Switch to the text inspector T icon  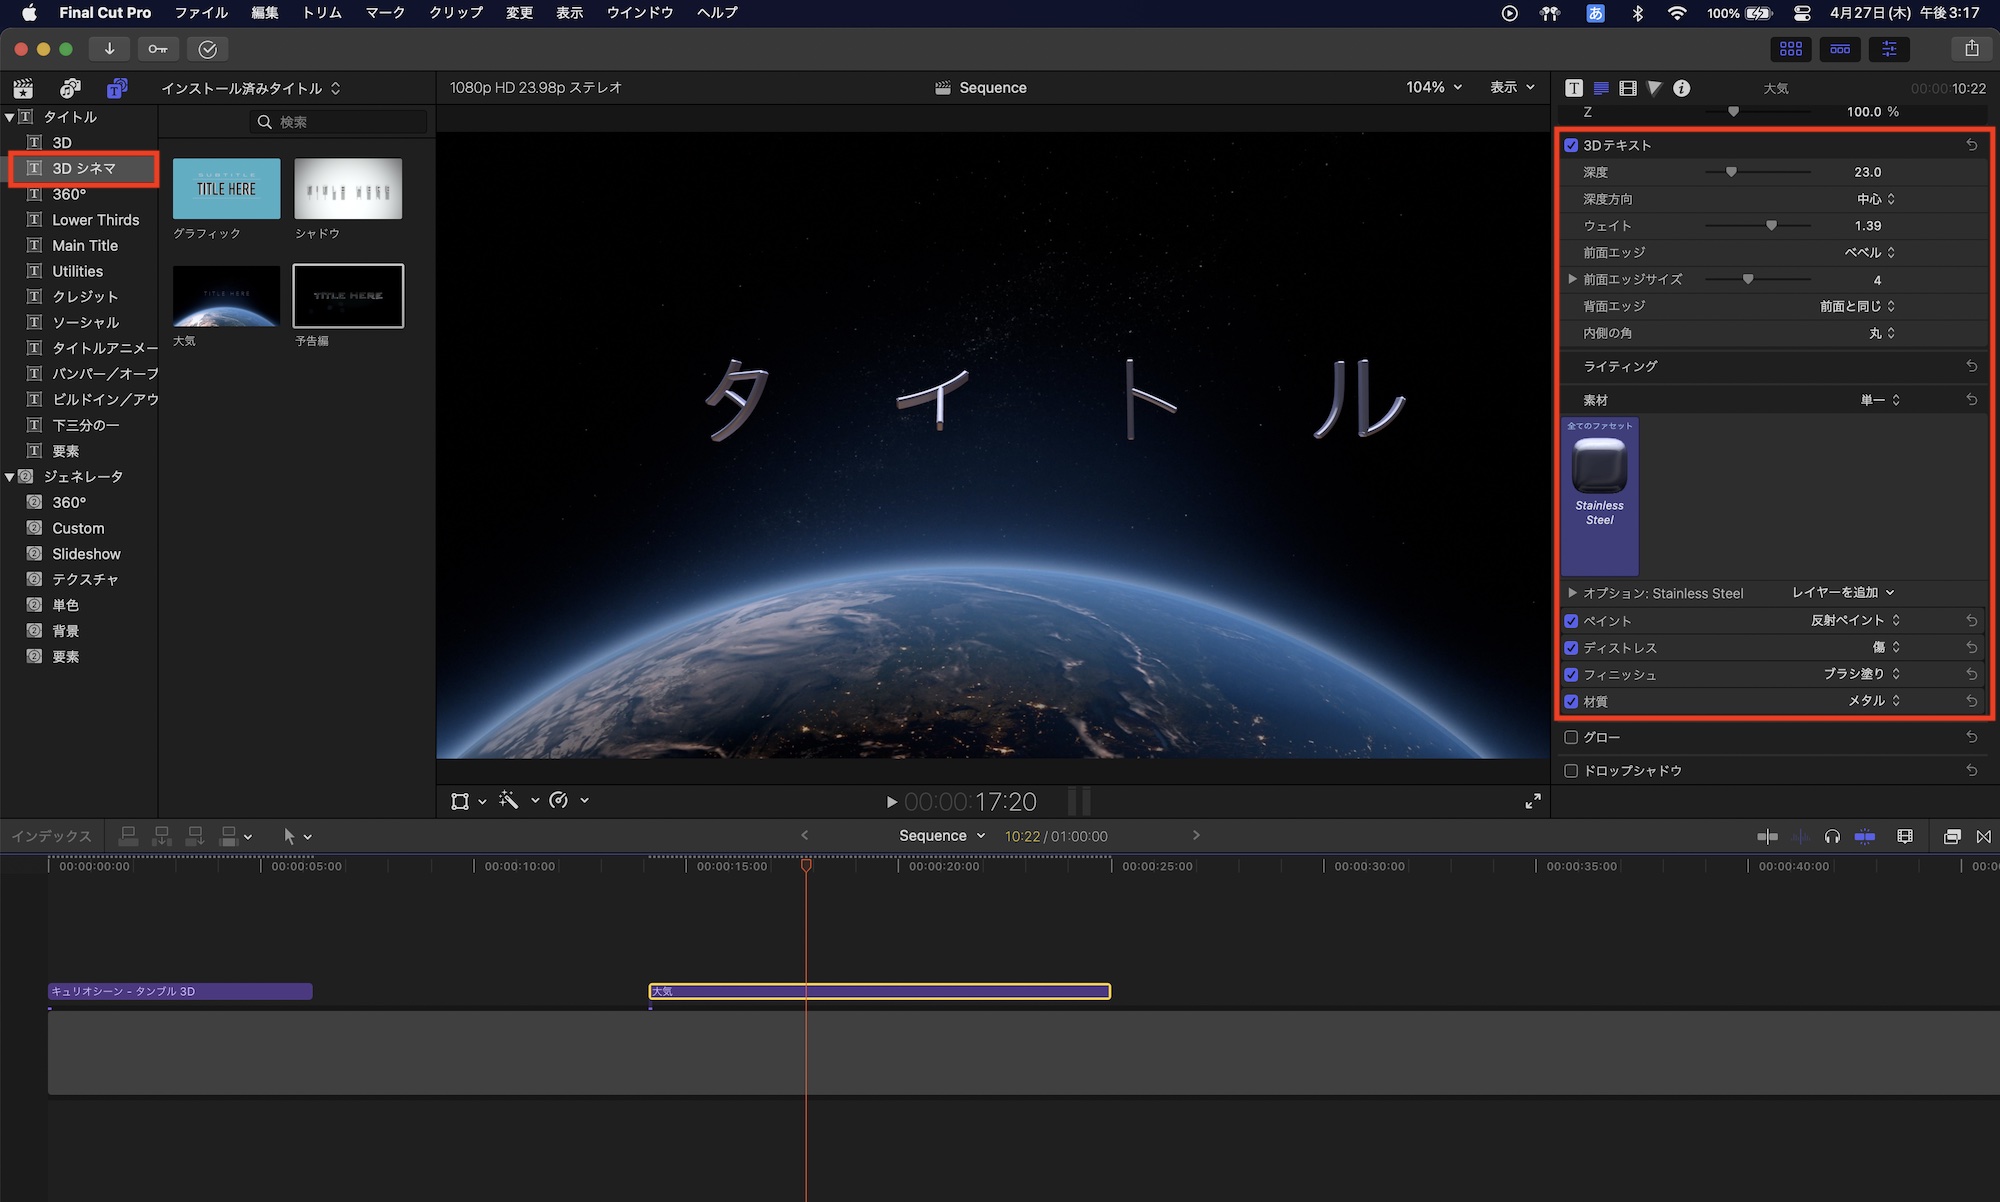[1574, 88]
